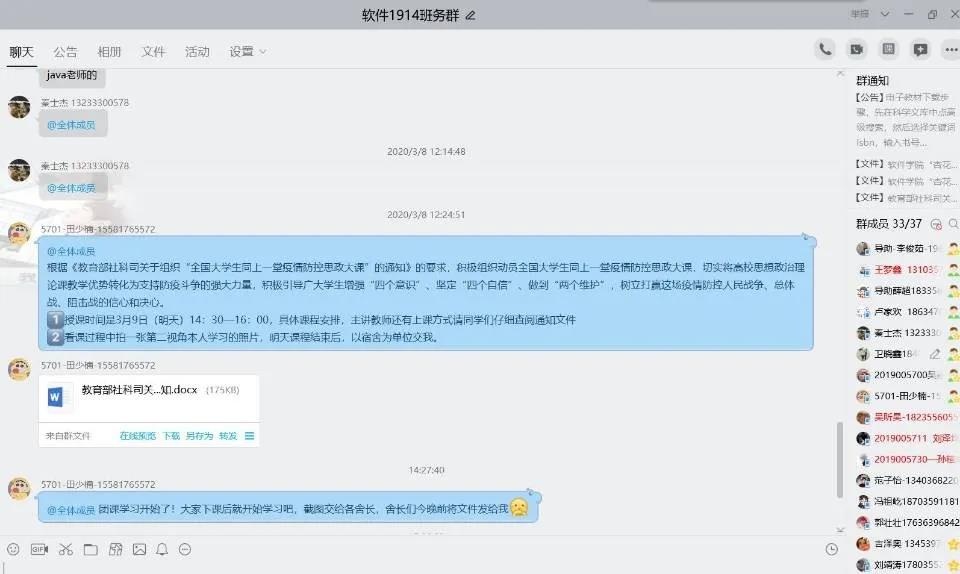Click 下载 to download the docx
960x574 pixels.
click(171, 436)
